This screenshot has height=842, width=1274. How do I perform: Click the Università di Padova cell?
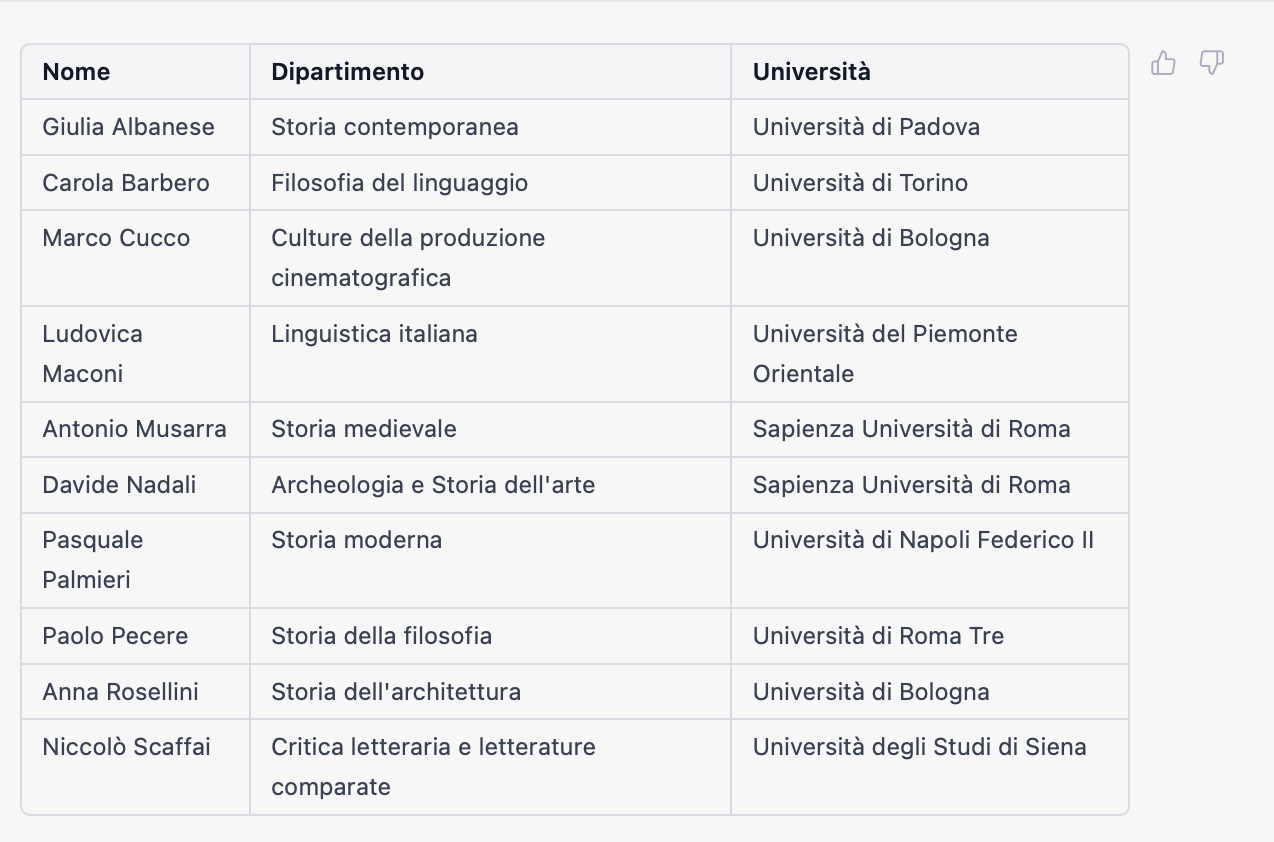(x=865, y=127)
